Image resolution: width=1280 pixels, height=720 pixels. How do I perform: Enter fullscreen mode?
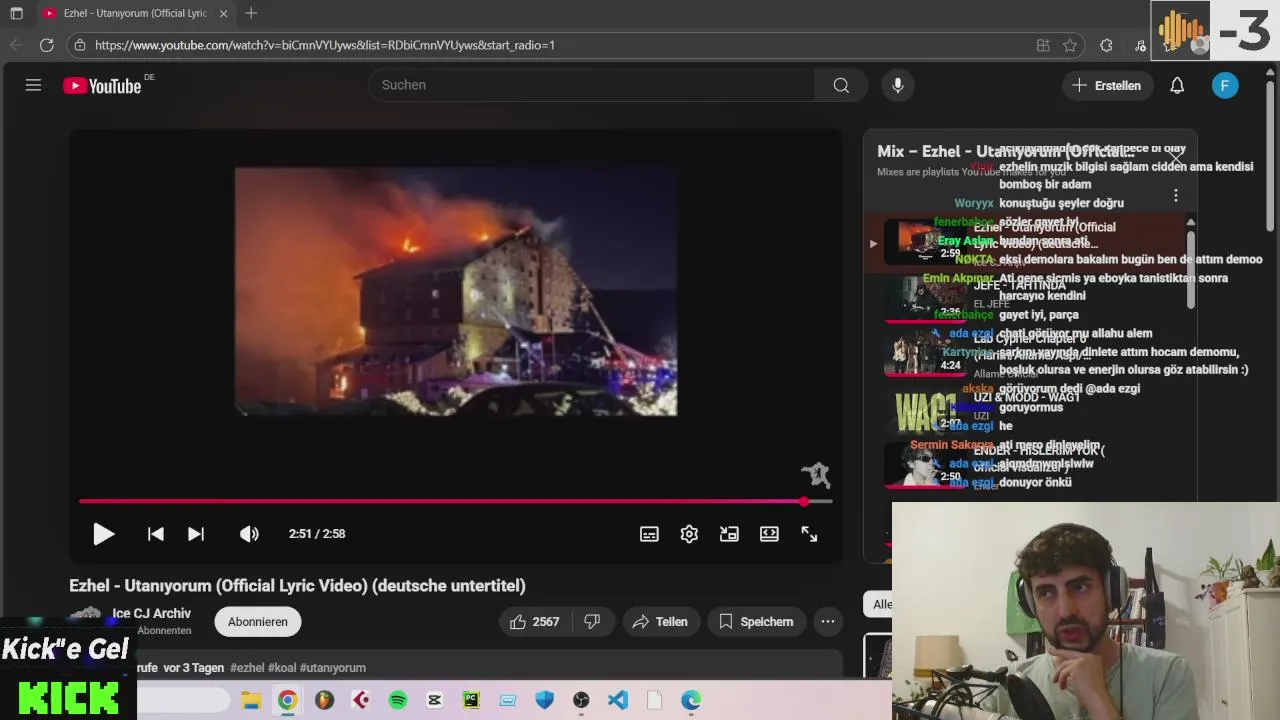809,534
